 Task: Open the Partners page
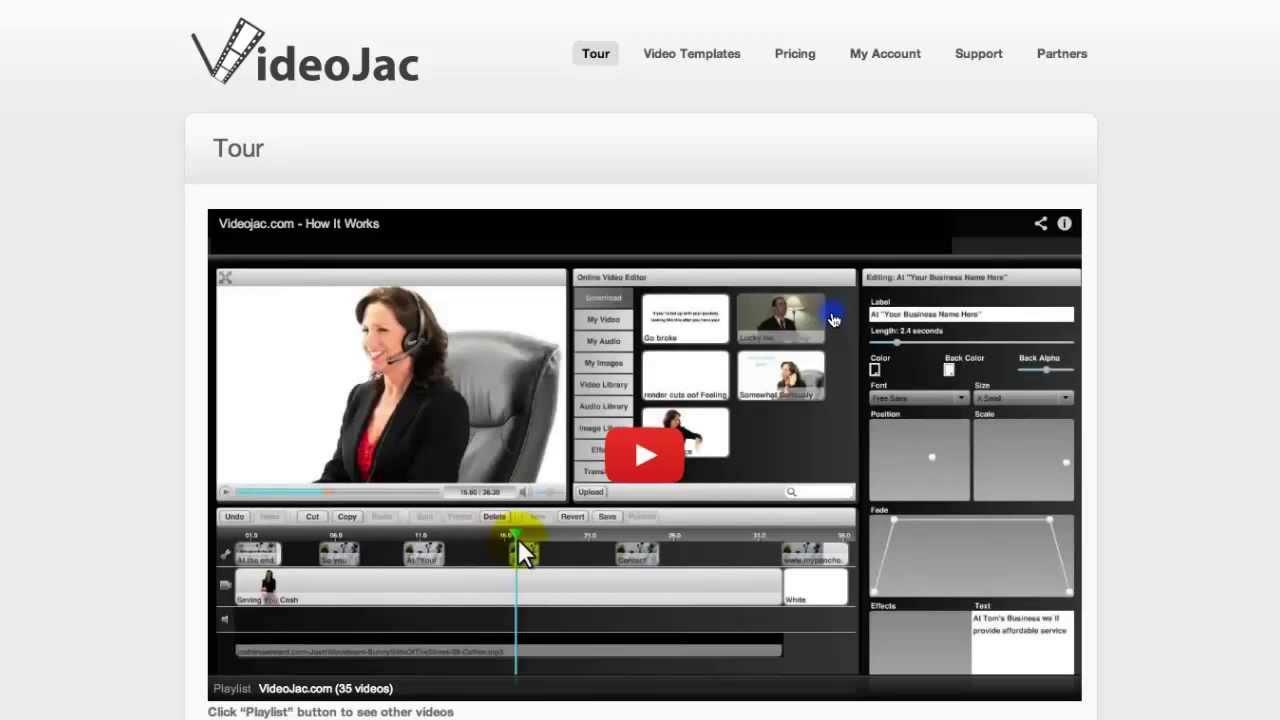(1062, 54)
